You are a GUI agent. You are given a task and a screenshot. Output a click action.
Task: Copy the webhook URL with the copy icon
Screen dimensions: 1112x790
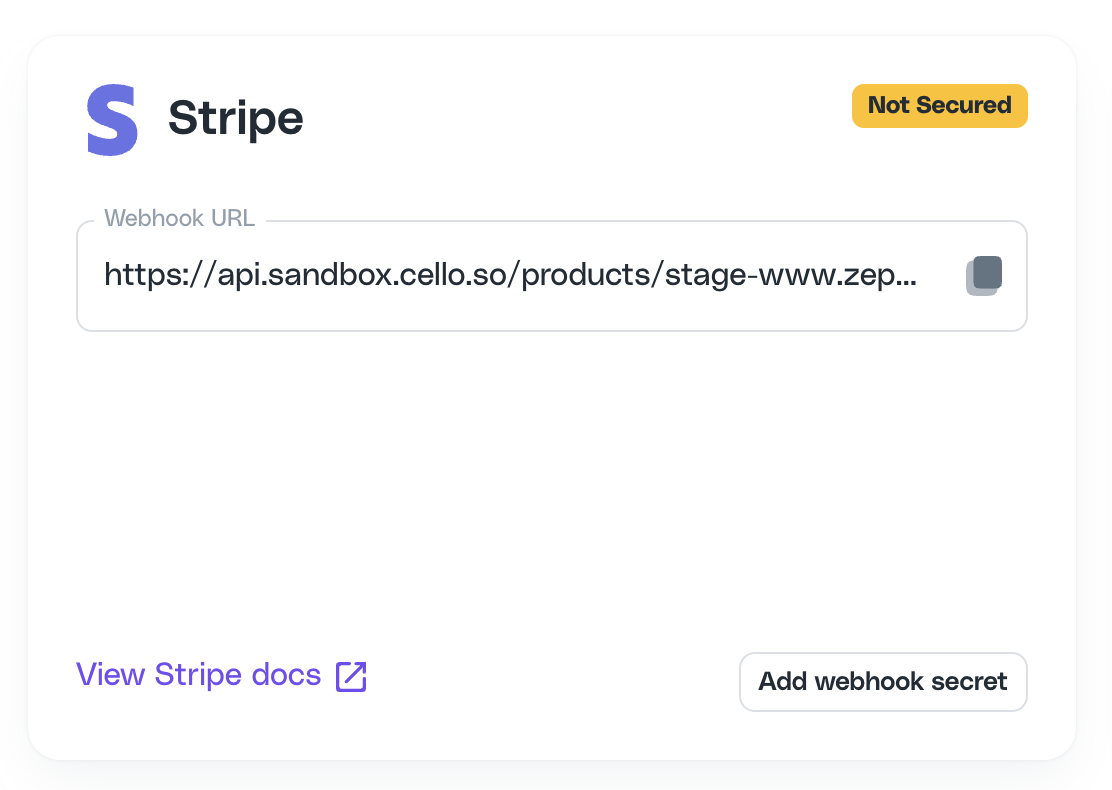(x=984, y=275)
